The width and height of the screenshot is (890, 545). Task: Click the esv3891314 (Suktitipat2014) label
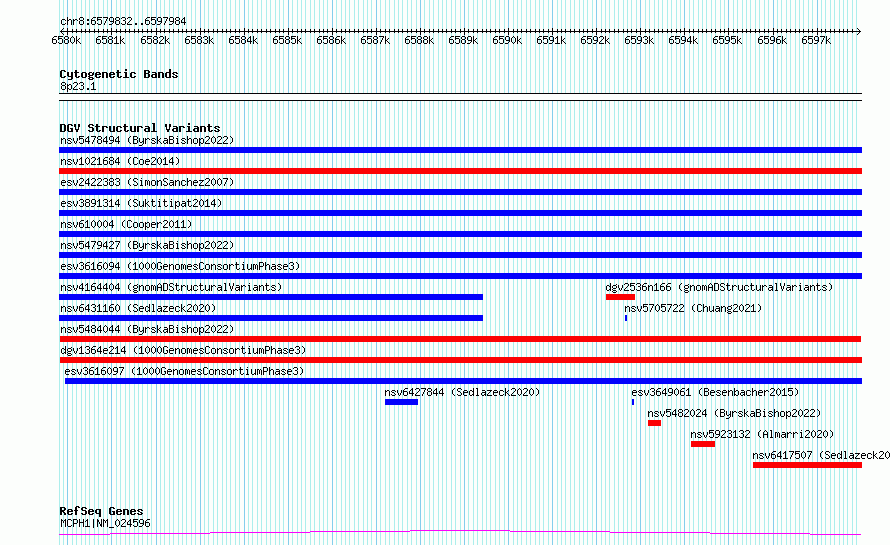pos(141,203)
